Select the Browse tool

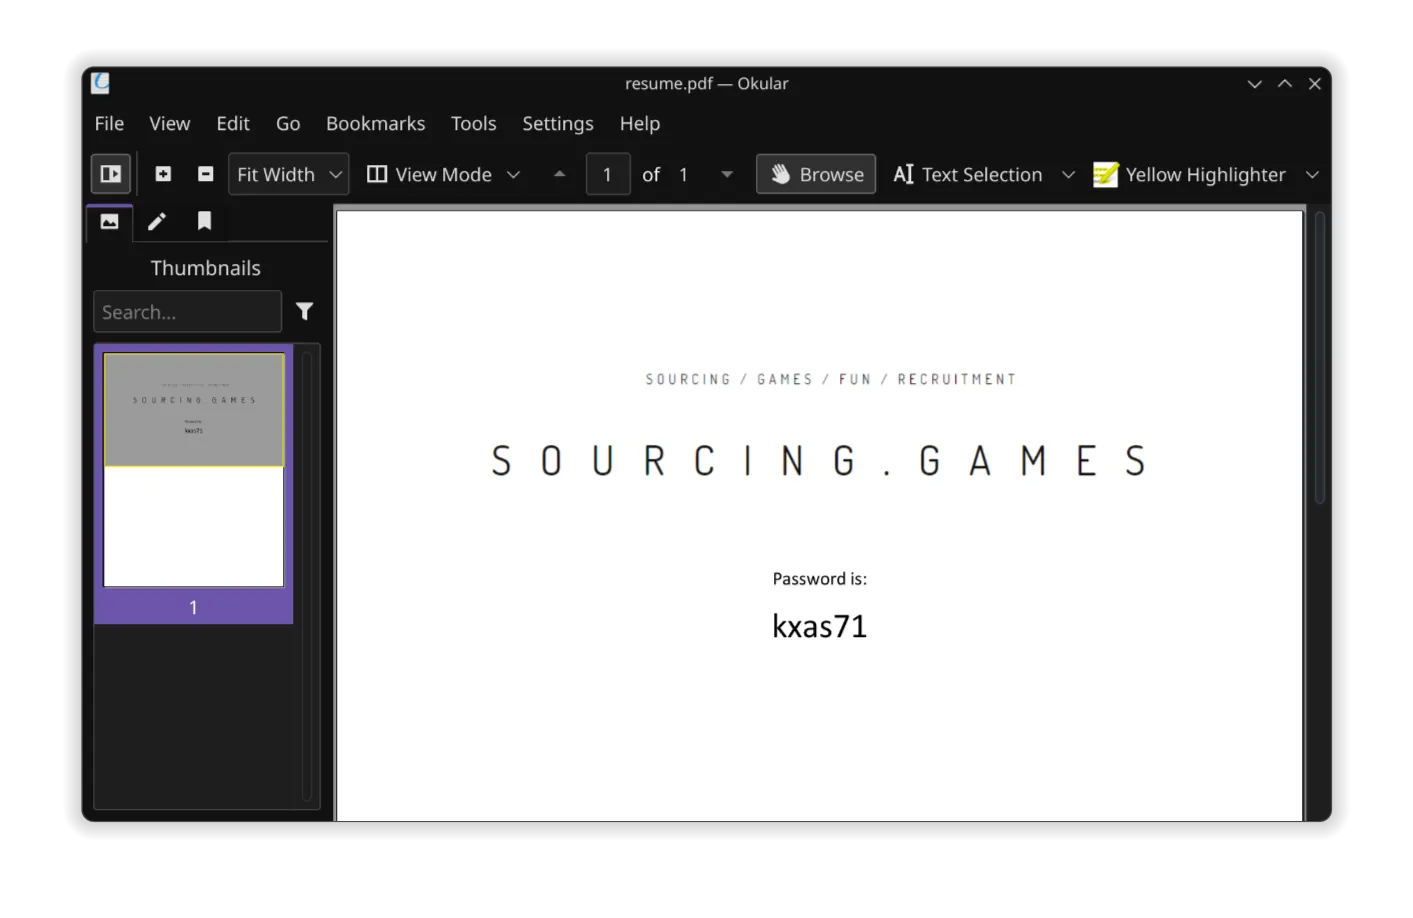click(x=816, y=174)
